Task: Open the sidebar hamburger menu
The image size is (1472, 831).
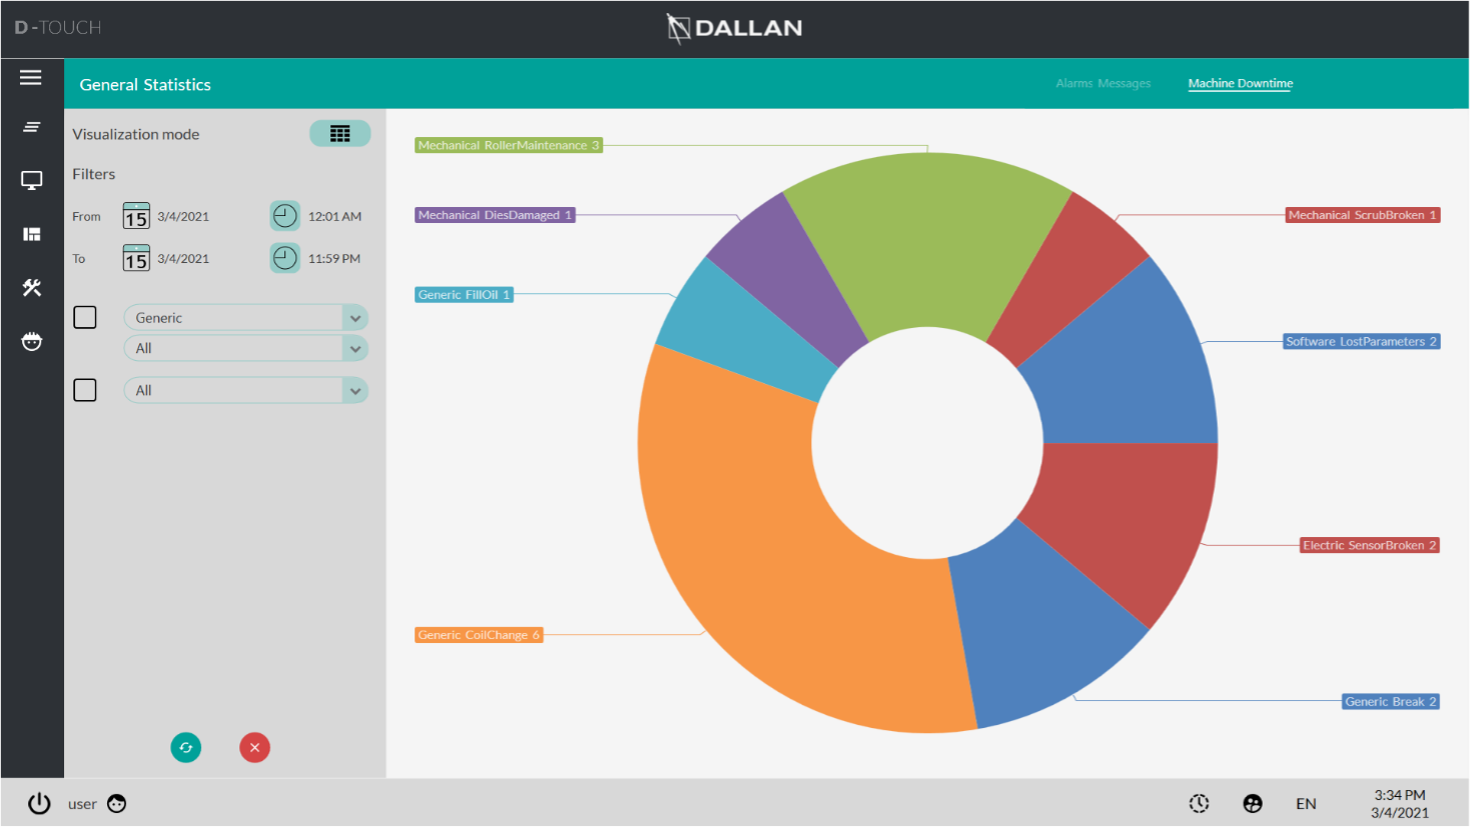Action: 31,76
